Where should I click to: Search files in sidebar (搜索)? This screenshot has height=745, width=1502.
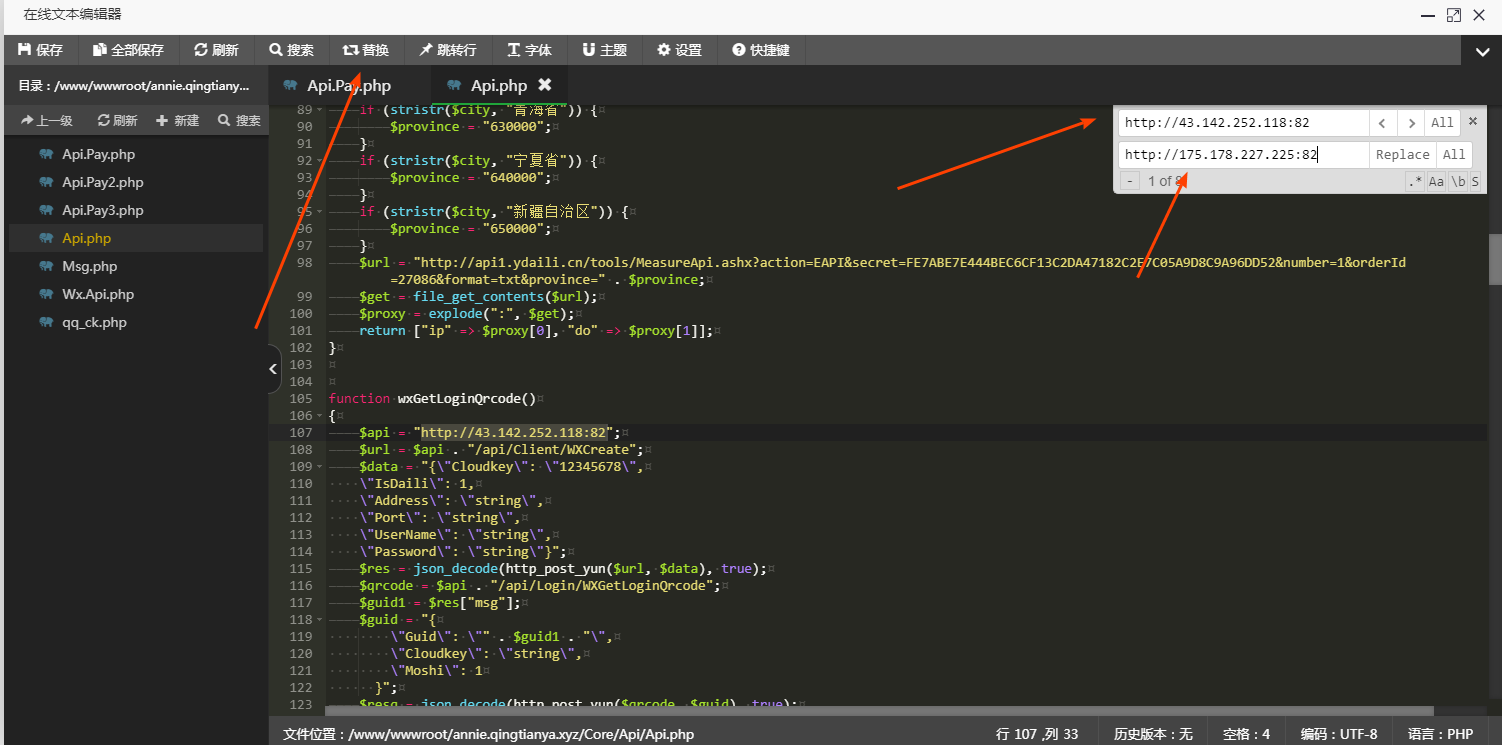point(239,120)
